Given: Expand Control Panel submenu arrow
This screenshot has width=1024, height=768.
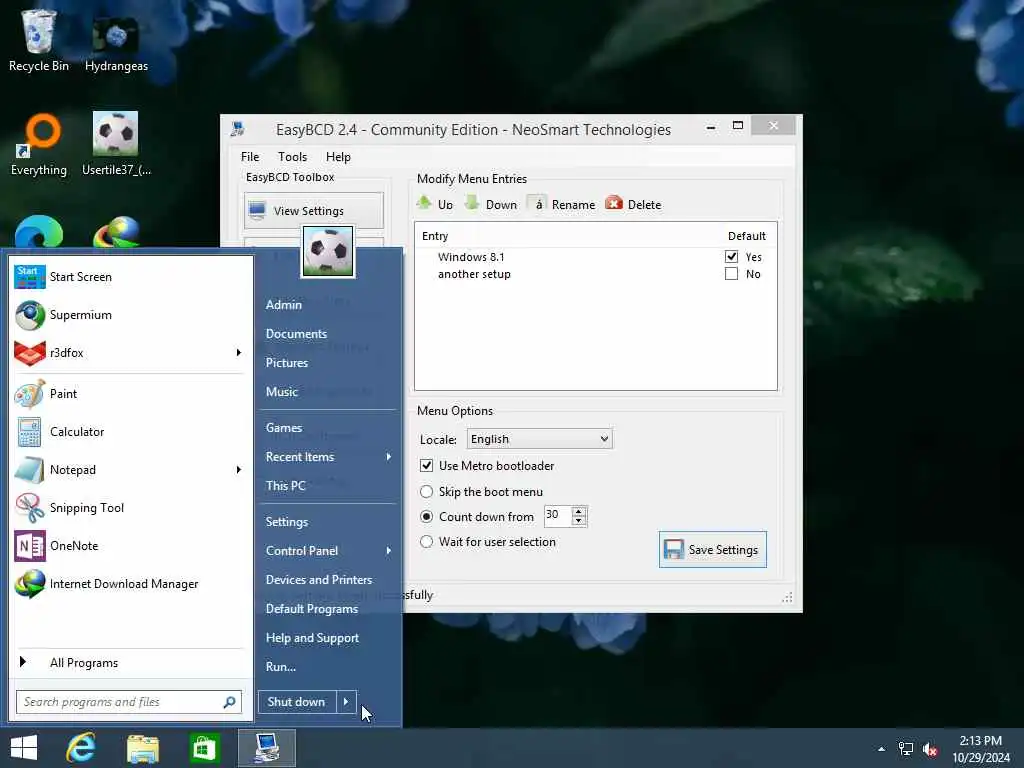Looking at the screenshot, I should click(389, 551).
